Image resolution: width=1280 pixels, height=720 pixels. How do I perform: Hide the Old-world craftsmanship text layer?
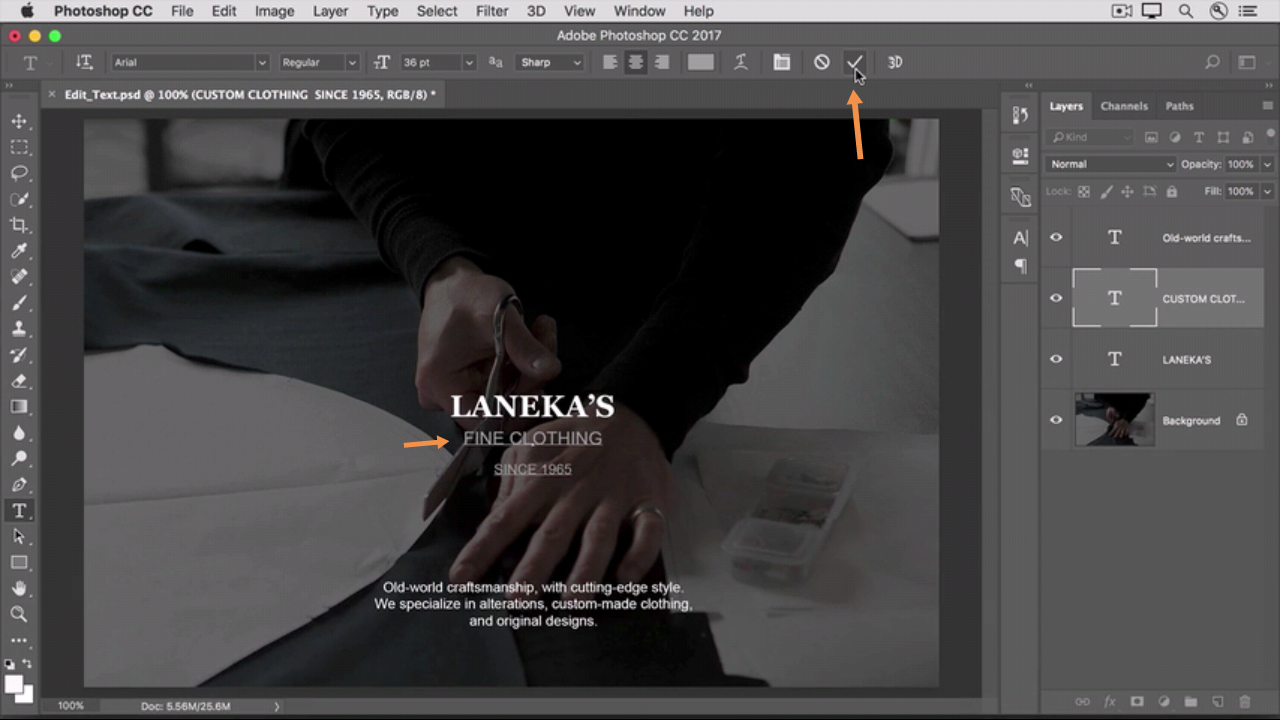[x=1056, y=237]
